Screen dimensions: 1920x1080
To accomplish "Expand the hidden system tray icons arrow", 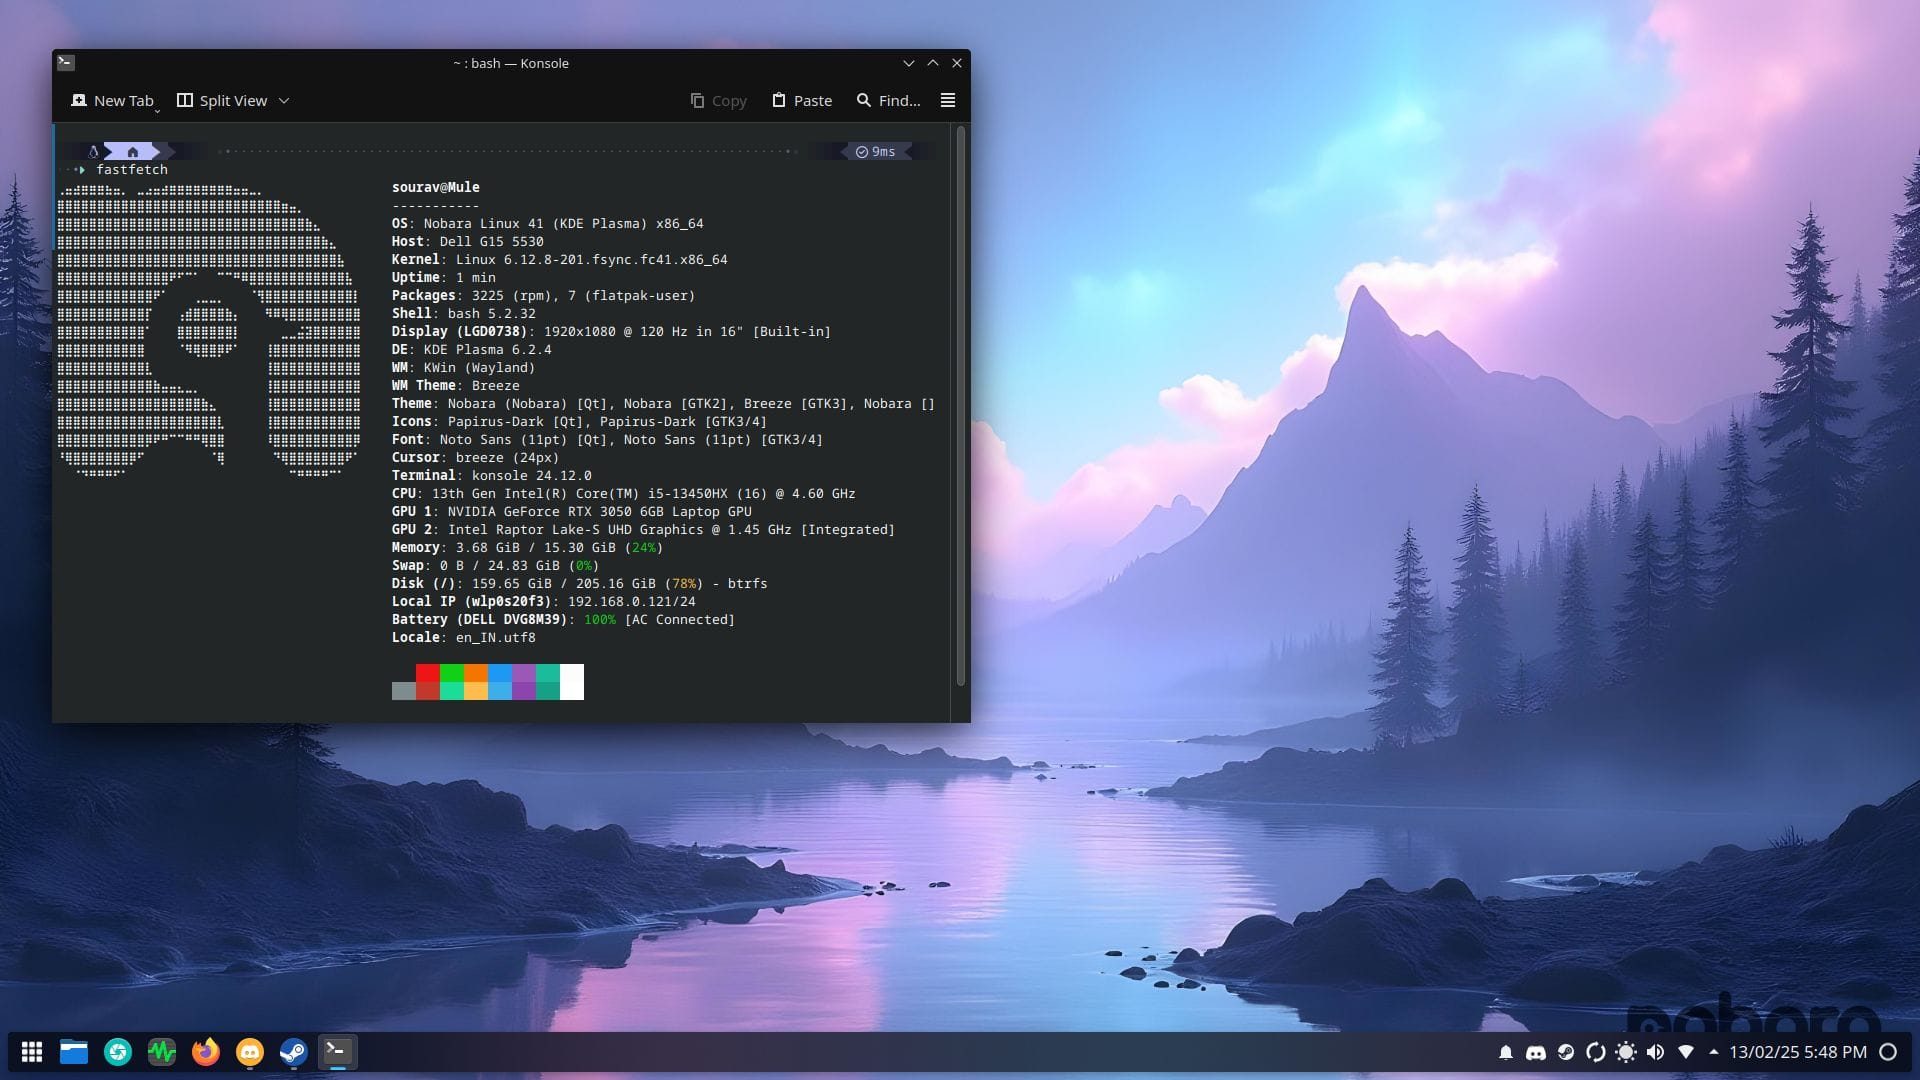I will pos(1714,1052).
